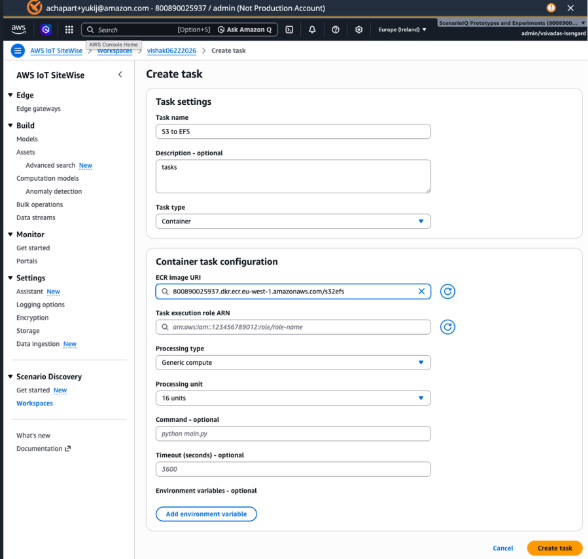Open the Processing type dropdown

[x=293, y=363]
